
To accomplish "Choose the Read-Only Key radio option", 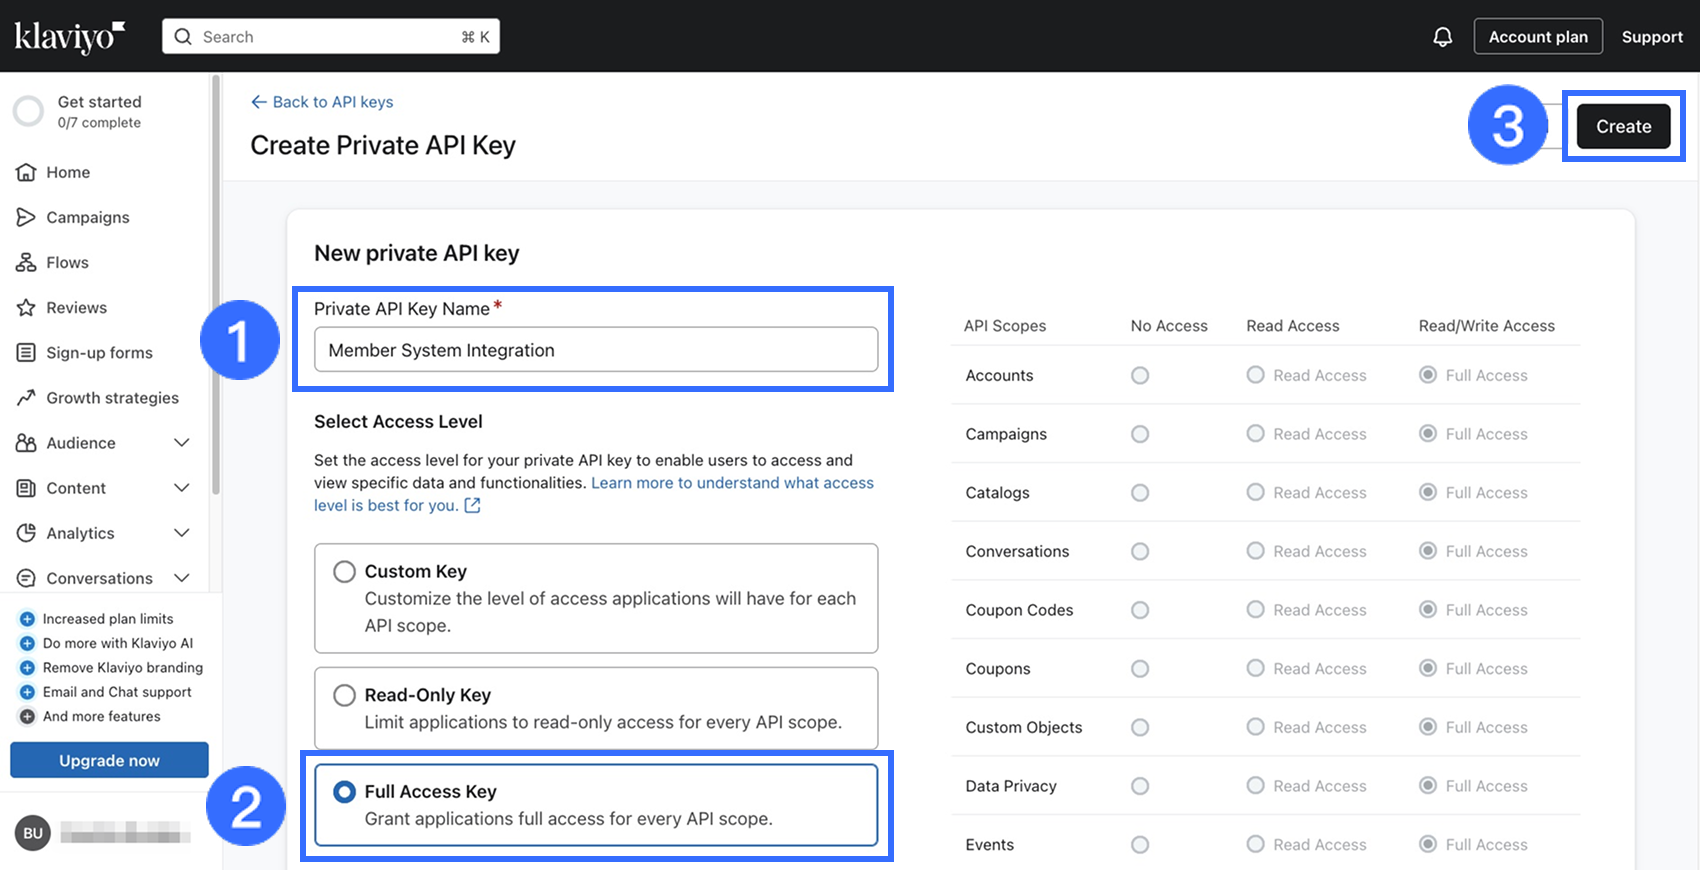I will [x=344, y=695].
